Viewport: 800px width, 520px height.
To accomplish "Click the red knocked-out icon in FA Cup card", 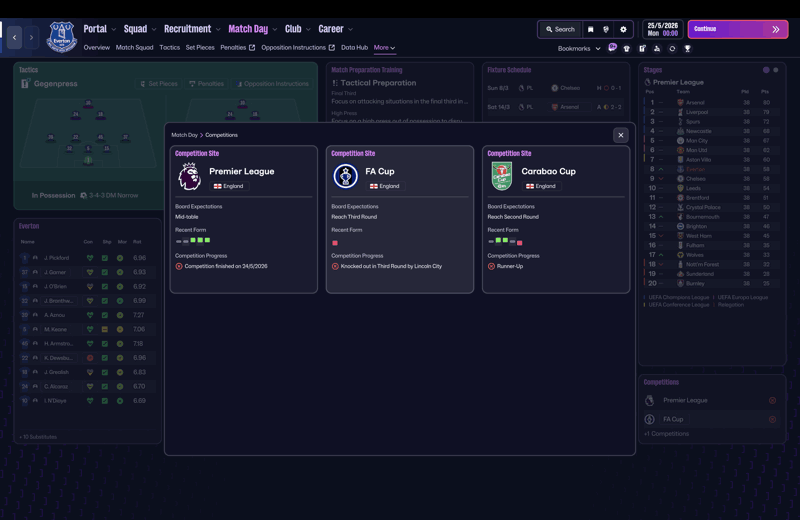I will coord(335,266).
